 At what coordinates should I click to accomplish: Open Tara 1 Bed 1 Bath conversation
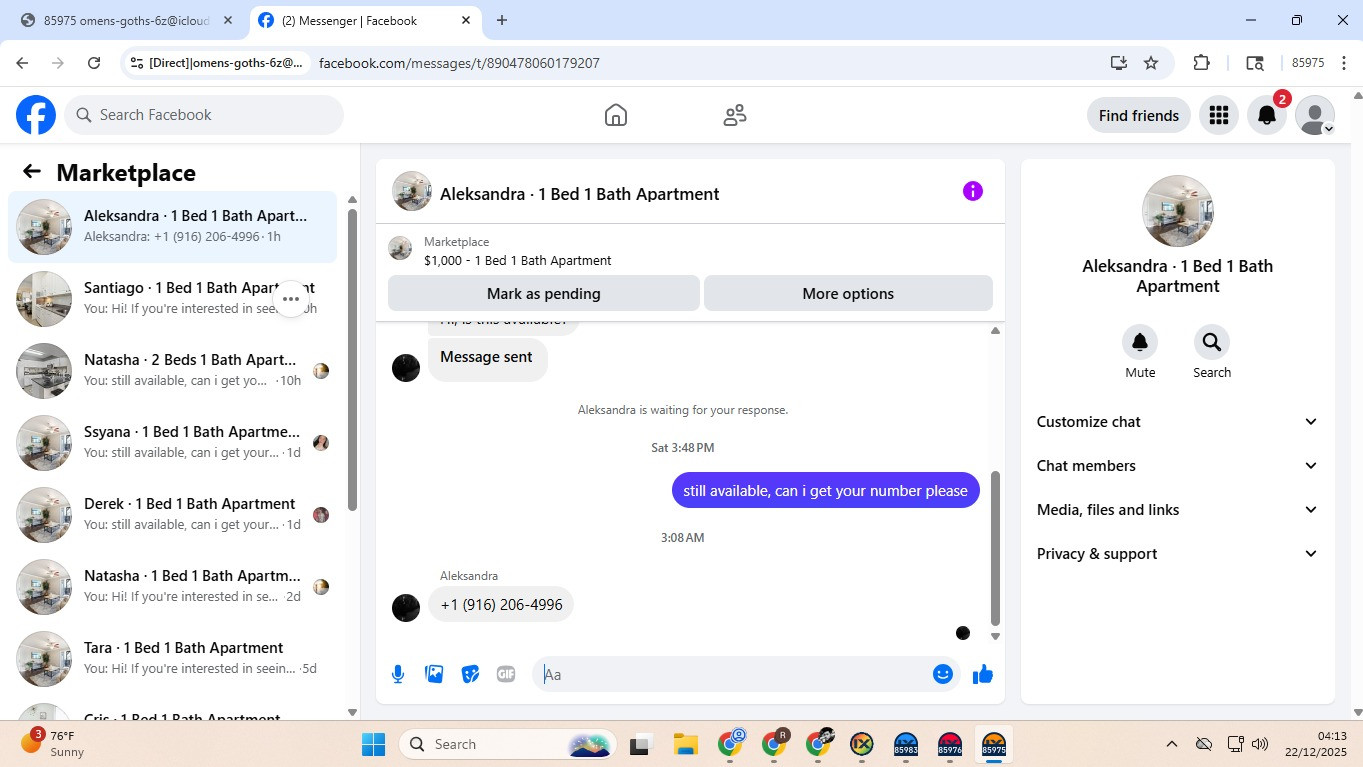[x=173, y=659]
